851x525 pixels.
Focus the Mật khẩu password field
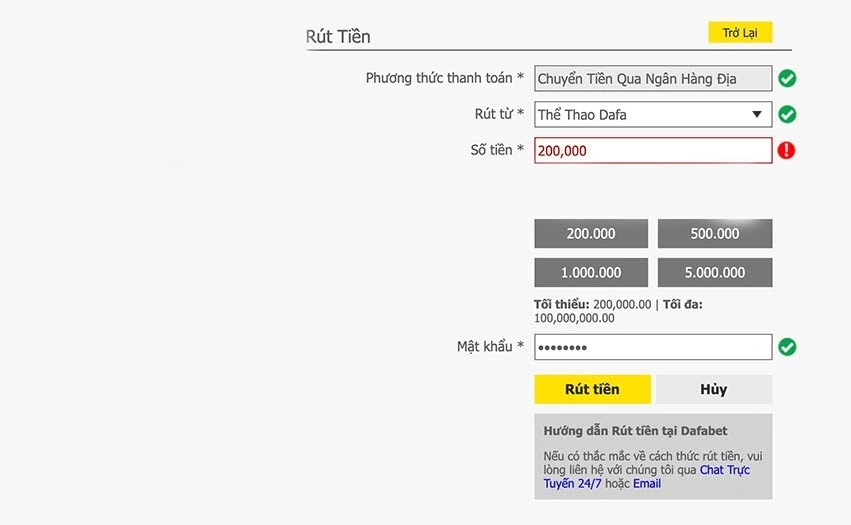coord(653,347)
